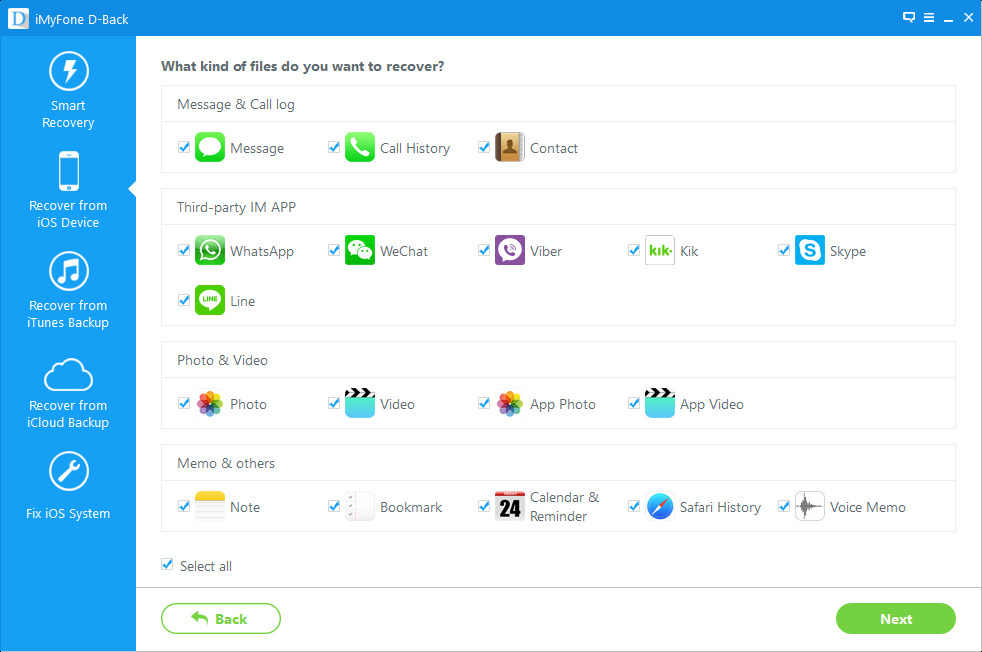Click the yellow Note icon
982x652 pixels.
pos(210,506)
